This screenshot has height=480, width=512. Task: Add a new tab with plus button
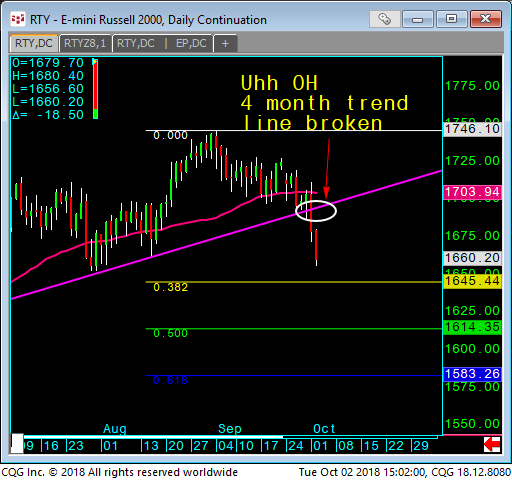(x=225, y=43)
